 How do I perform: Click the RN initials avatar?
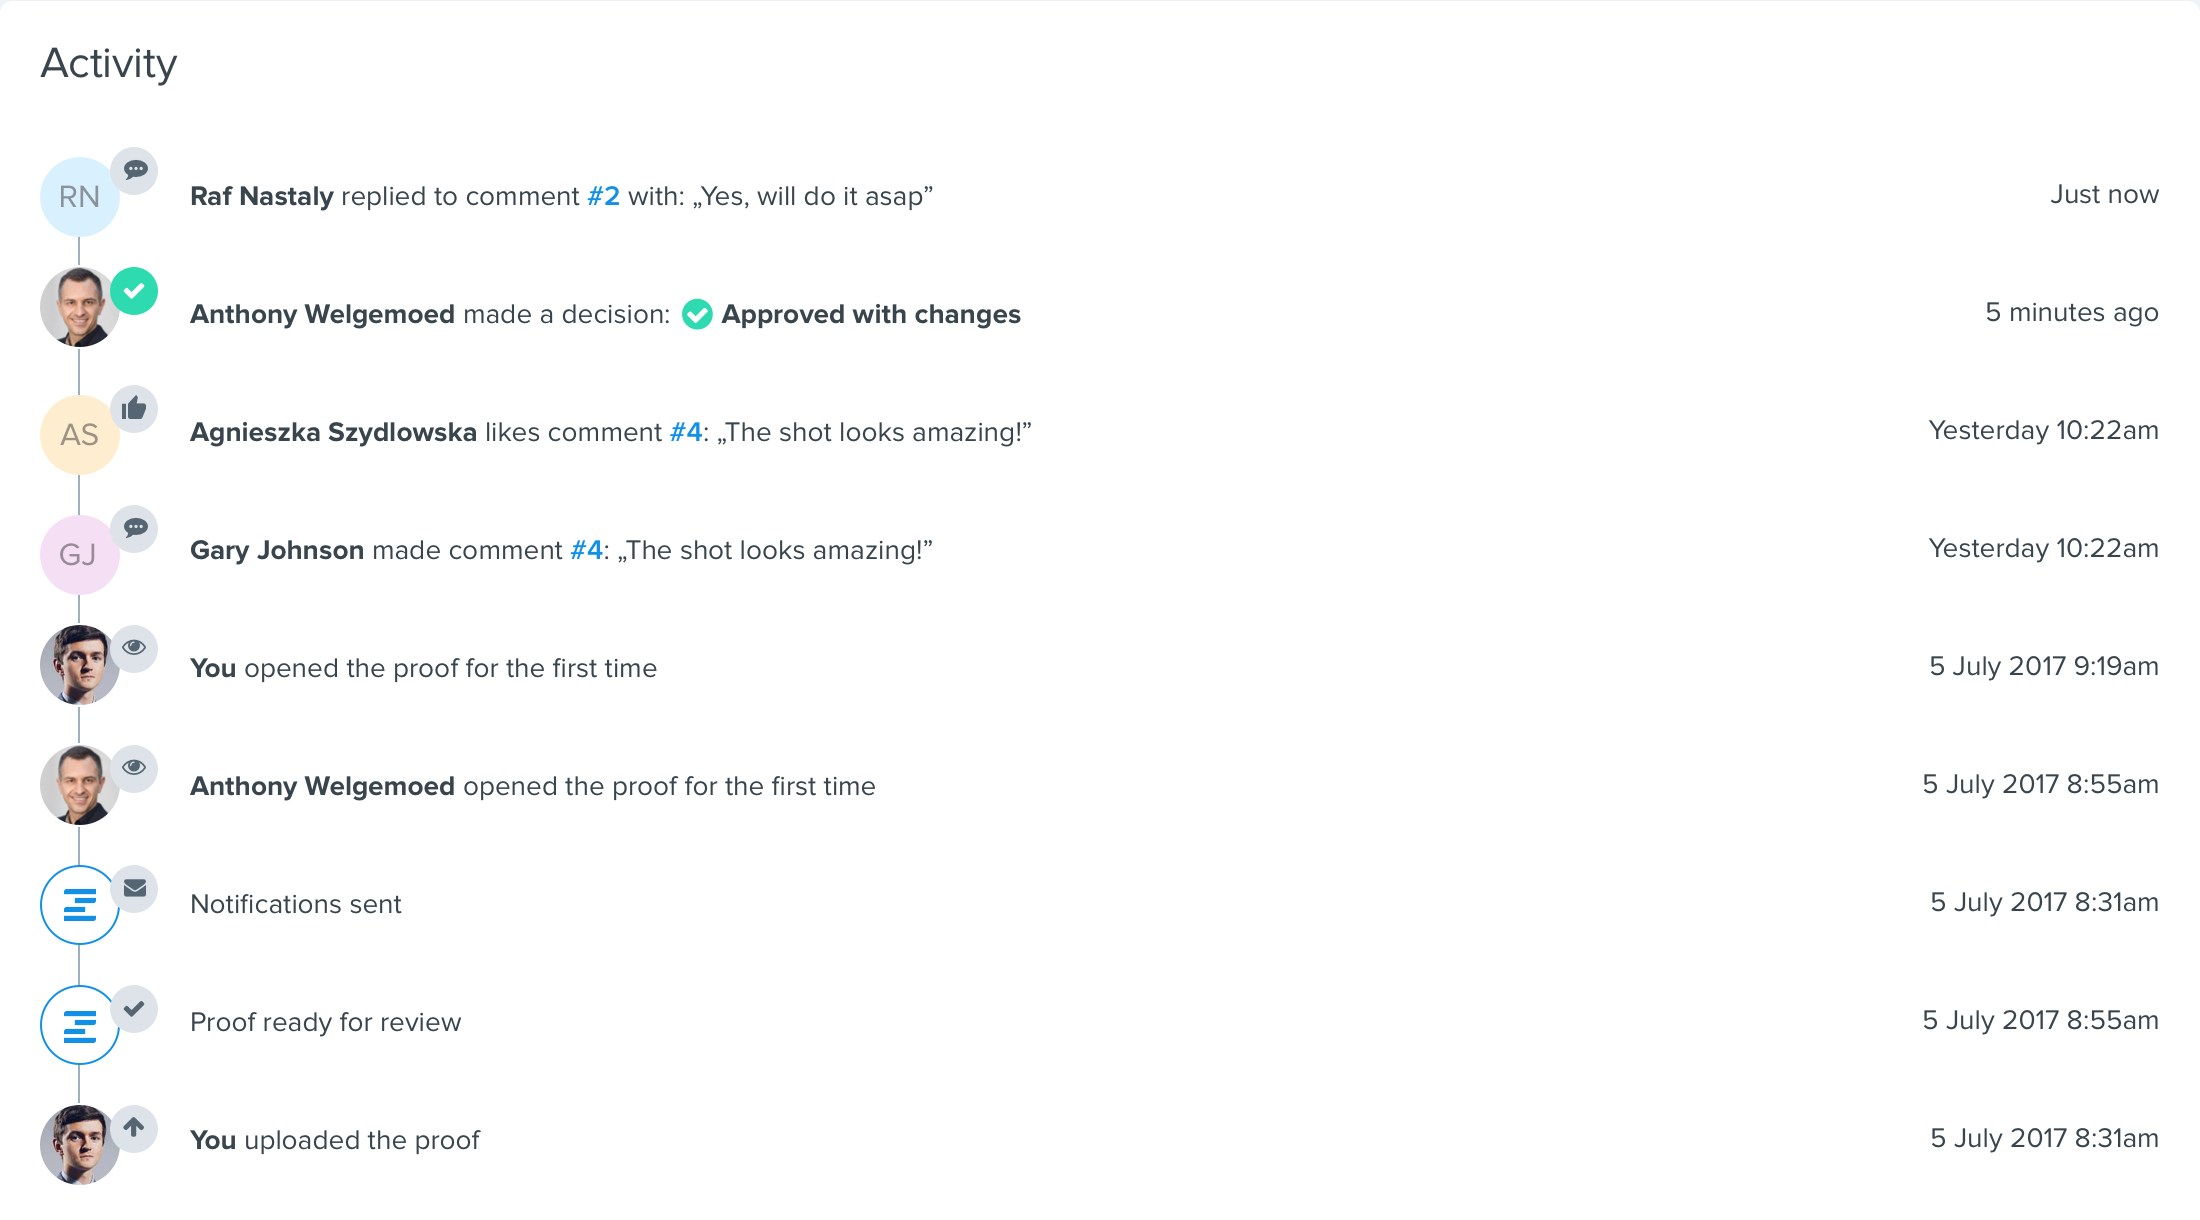tap(79, 197)
